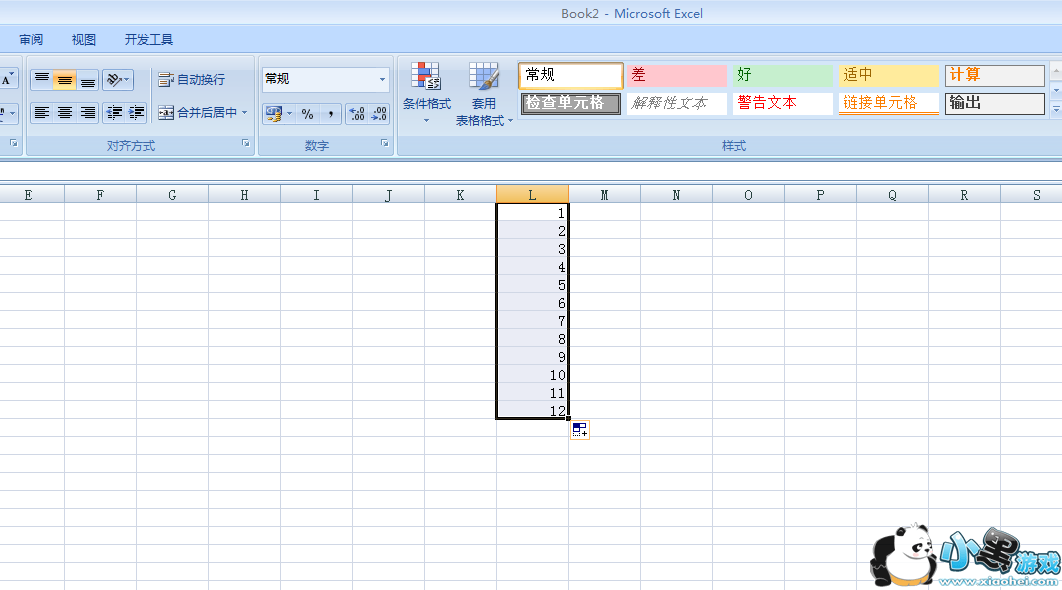Expand the Merge and Center (合并后居中) dropdown arrow

(x=245, y=113)
